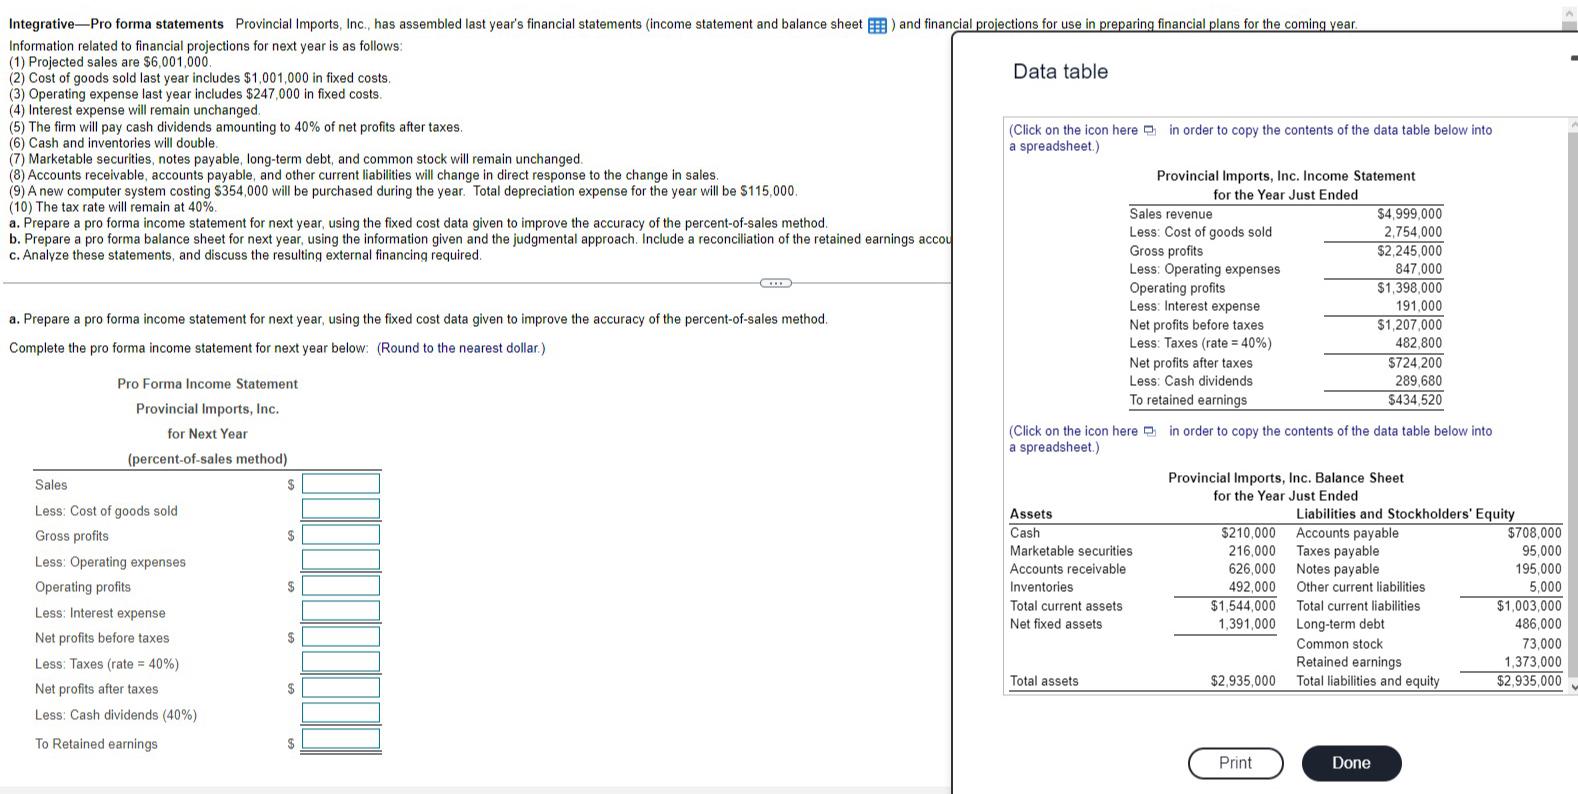This screenshot has width=1578, height=794.
Task: Click the 'Round to the nearest dollar' note
Action: (461, 348)
